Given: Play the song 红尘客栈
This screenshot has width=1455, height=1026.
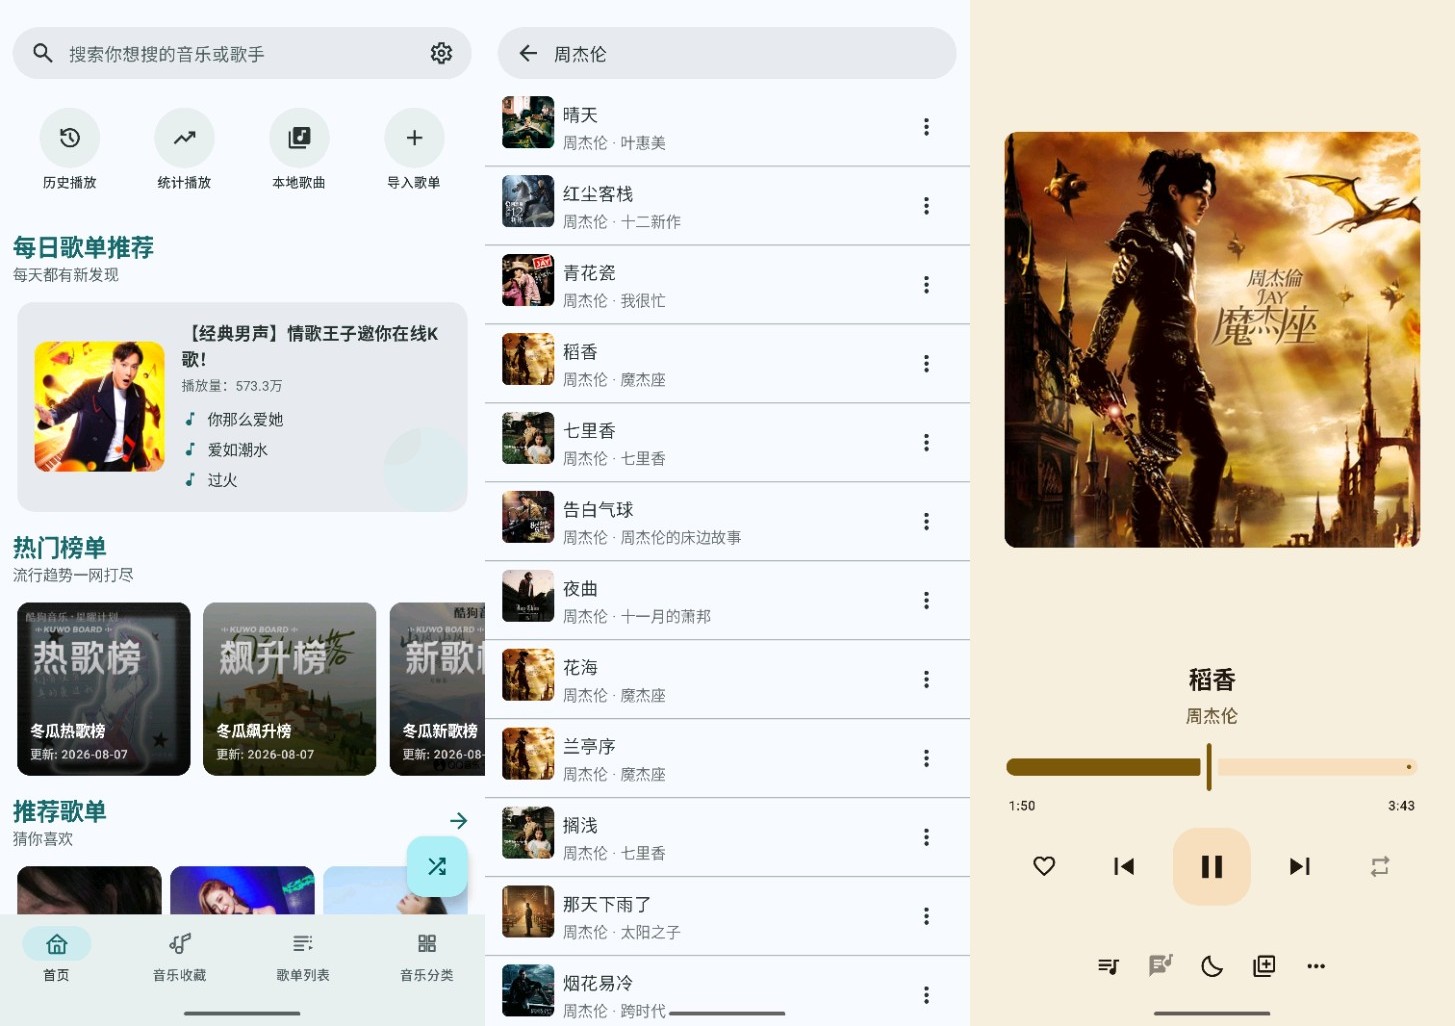Looking at the screenshot, I should [x=727, y=206].
